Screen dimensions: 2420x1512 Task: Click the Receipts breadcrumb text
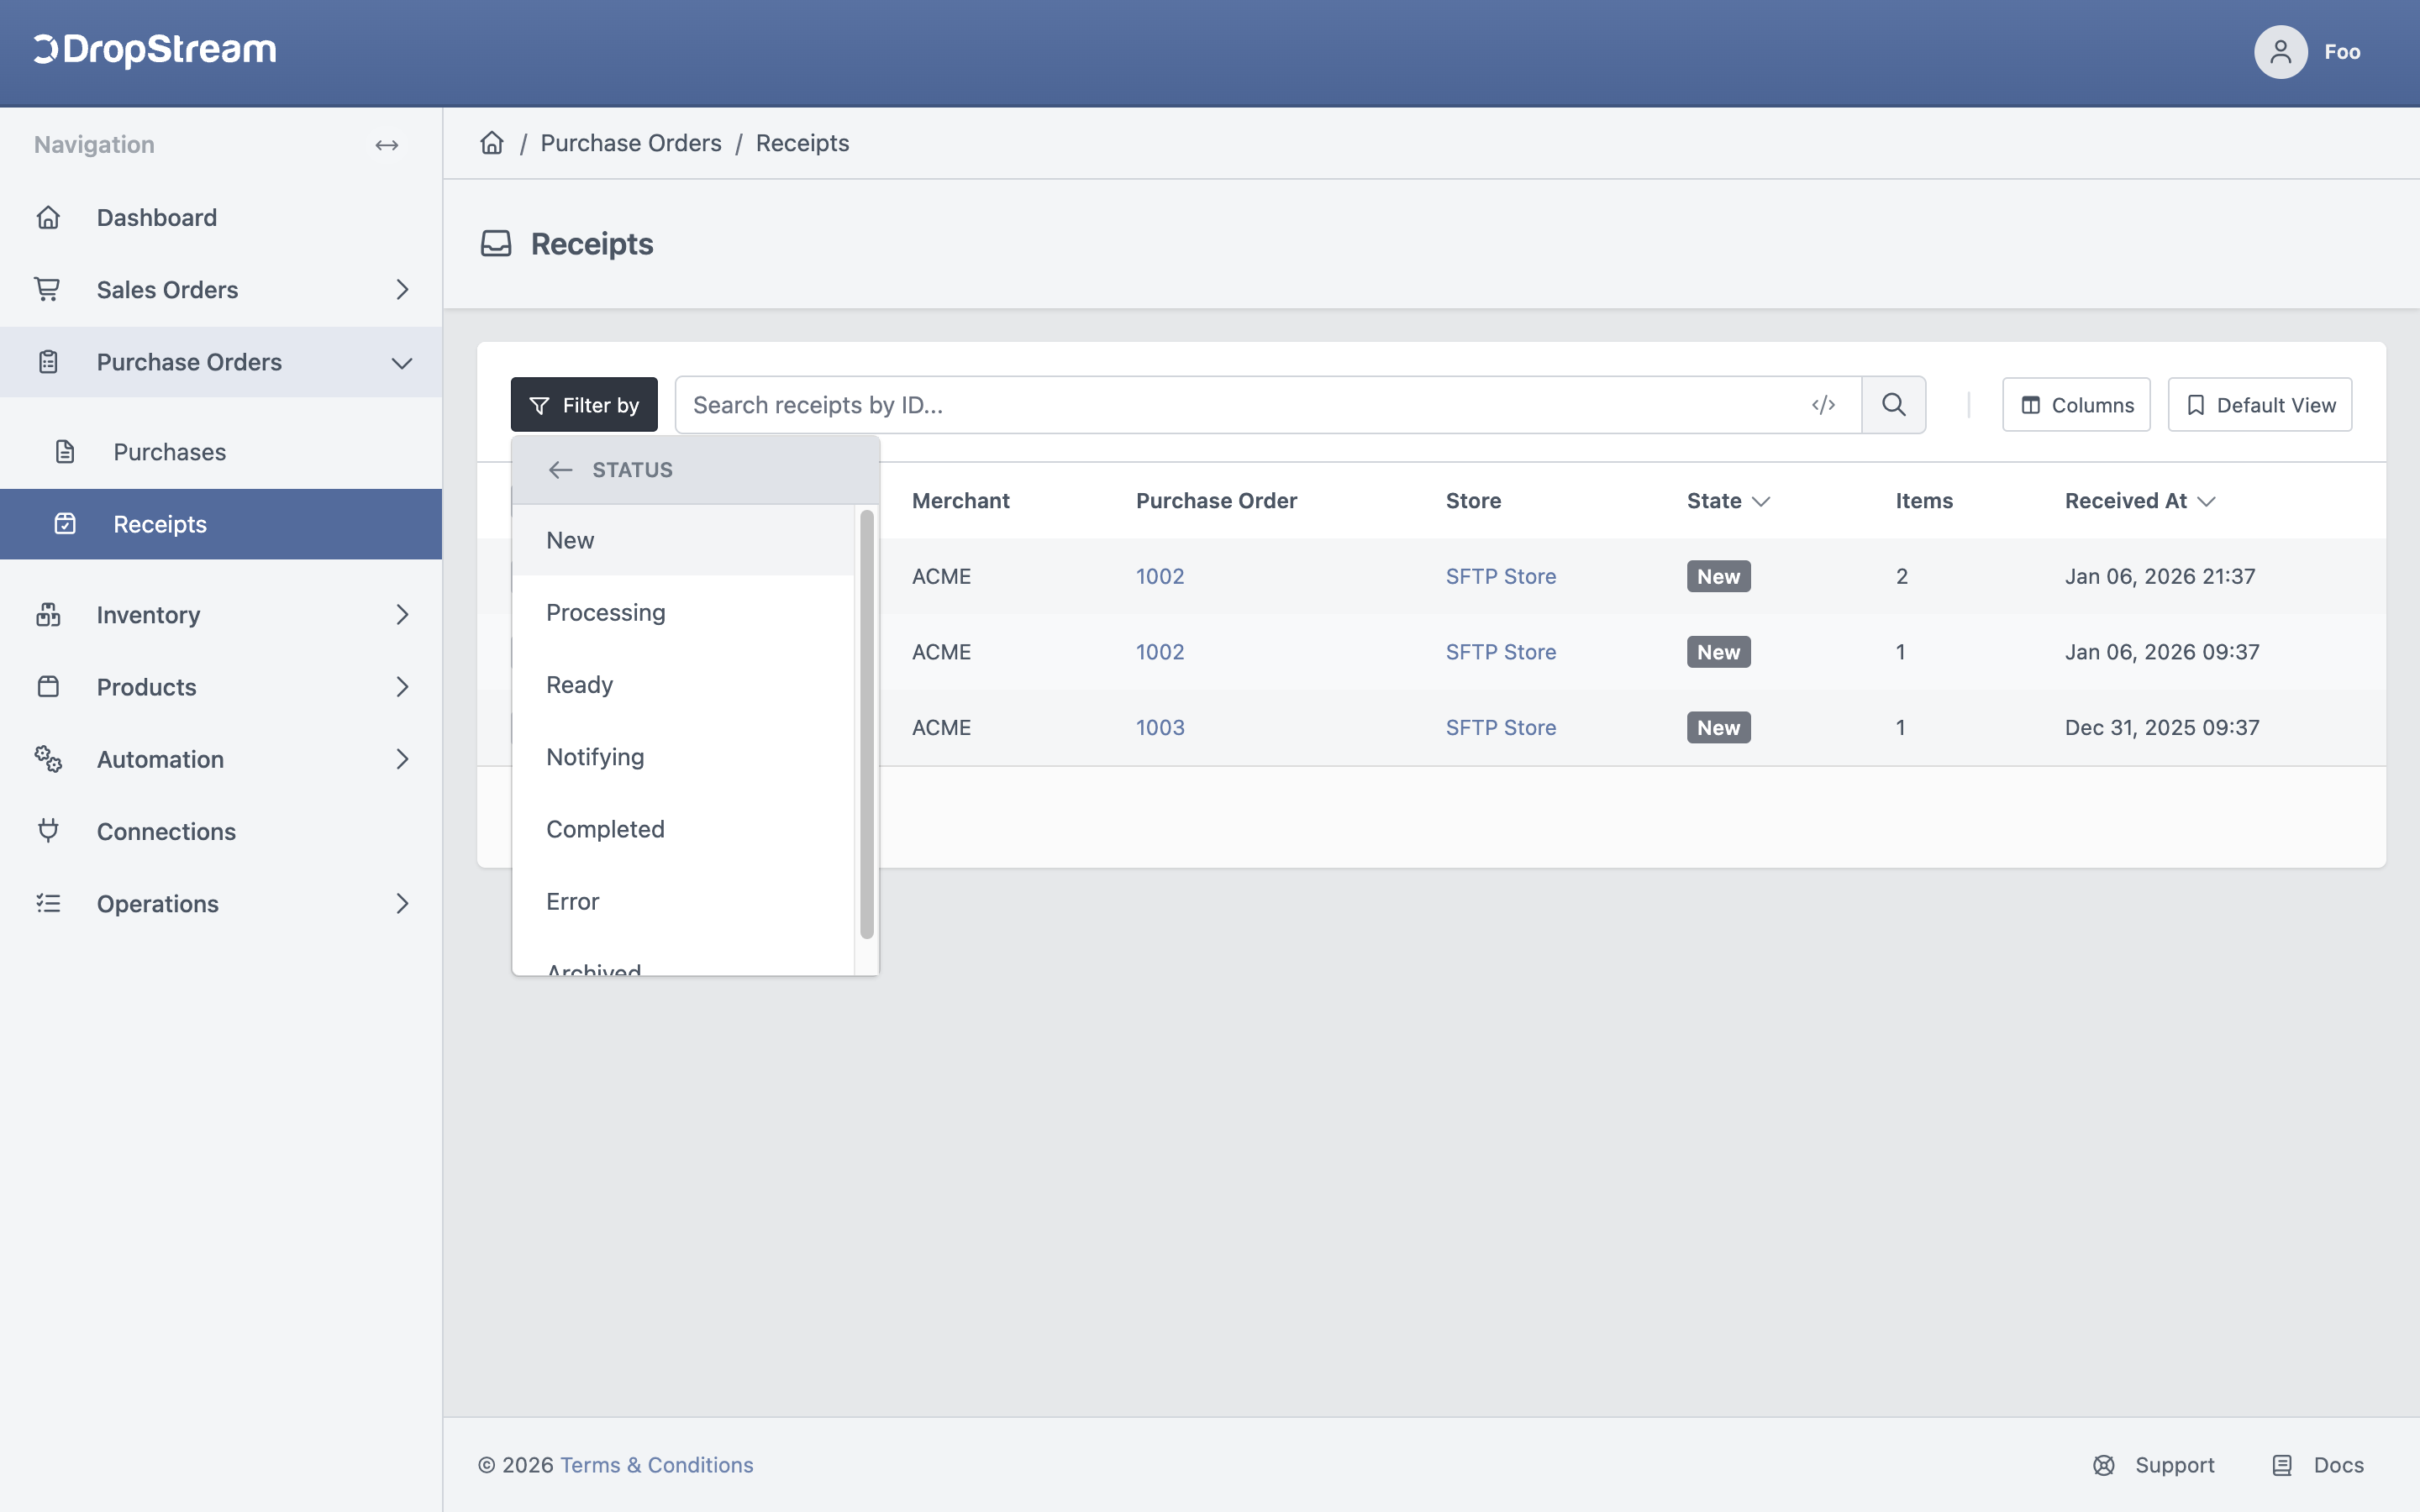[x=802, y=143]
